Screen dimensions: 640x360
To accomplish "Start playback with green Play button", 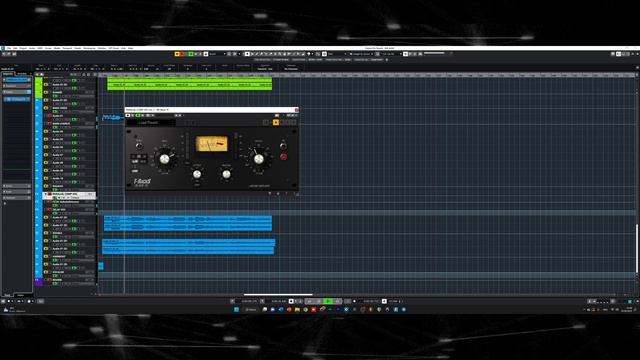I will coord(328,301).
